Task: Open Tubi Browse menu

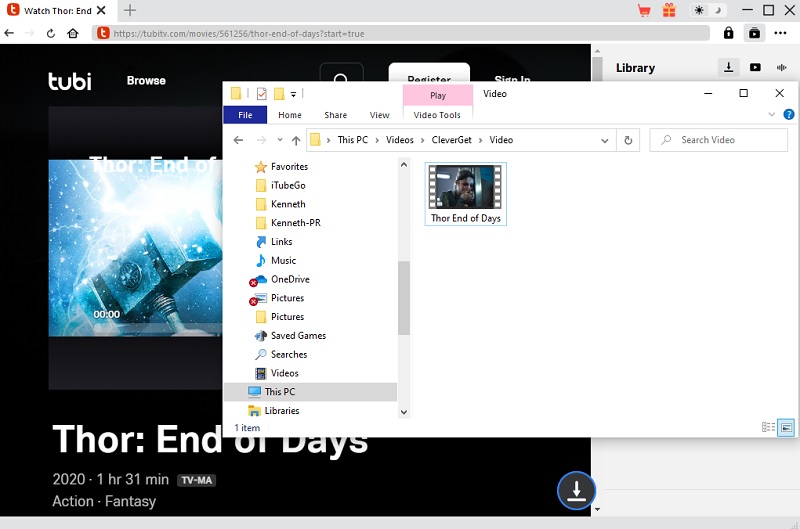Action: point(146,81)
